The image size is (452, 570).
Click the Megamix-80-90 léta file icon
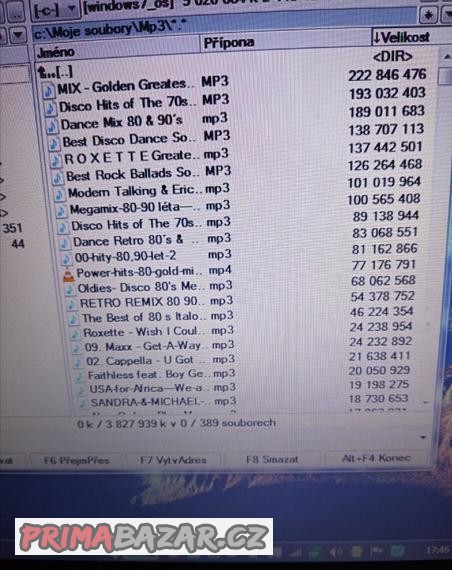61,211
